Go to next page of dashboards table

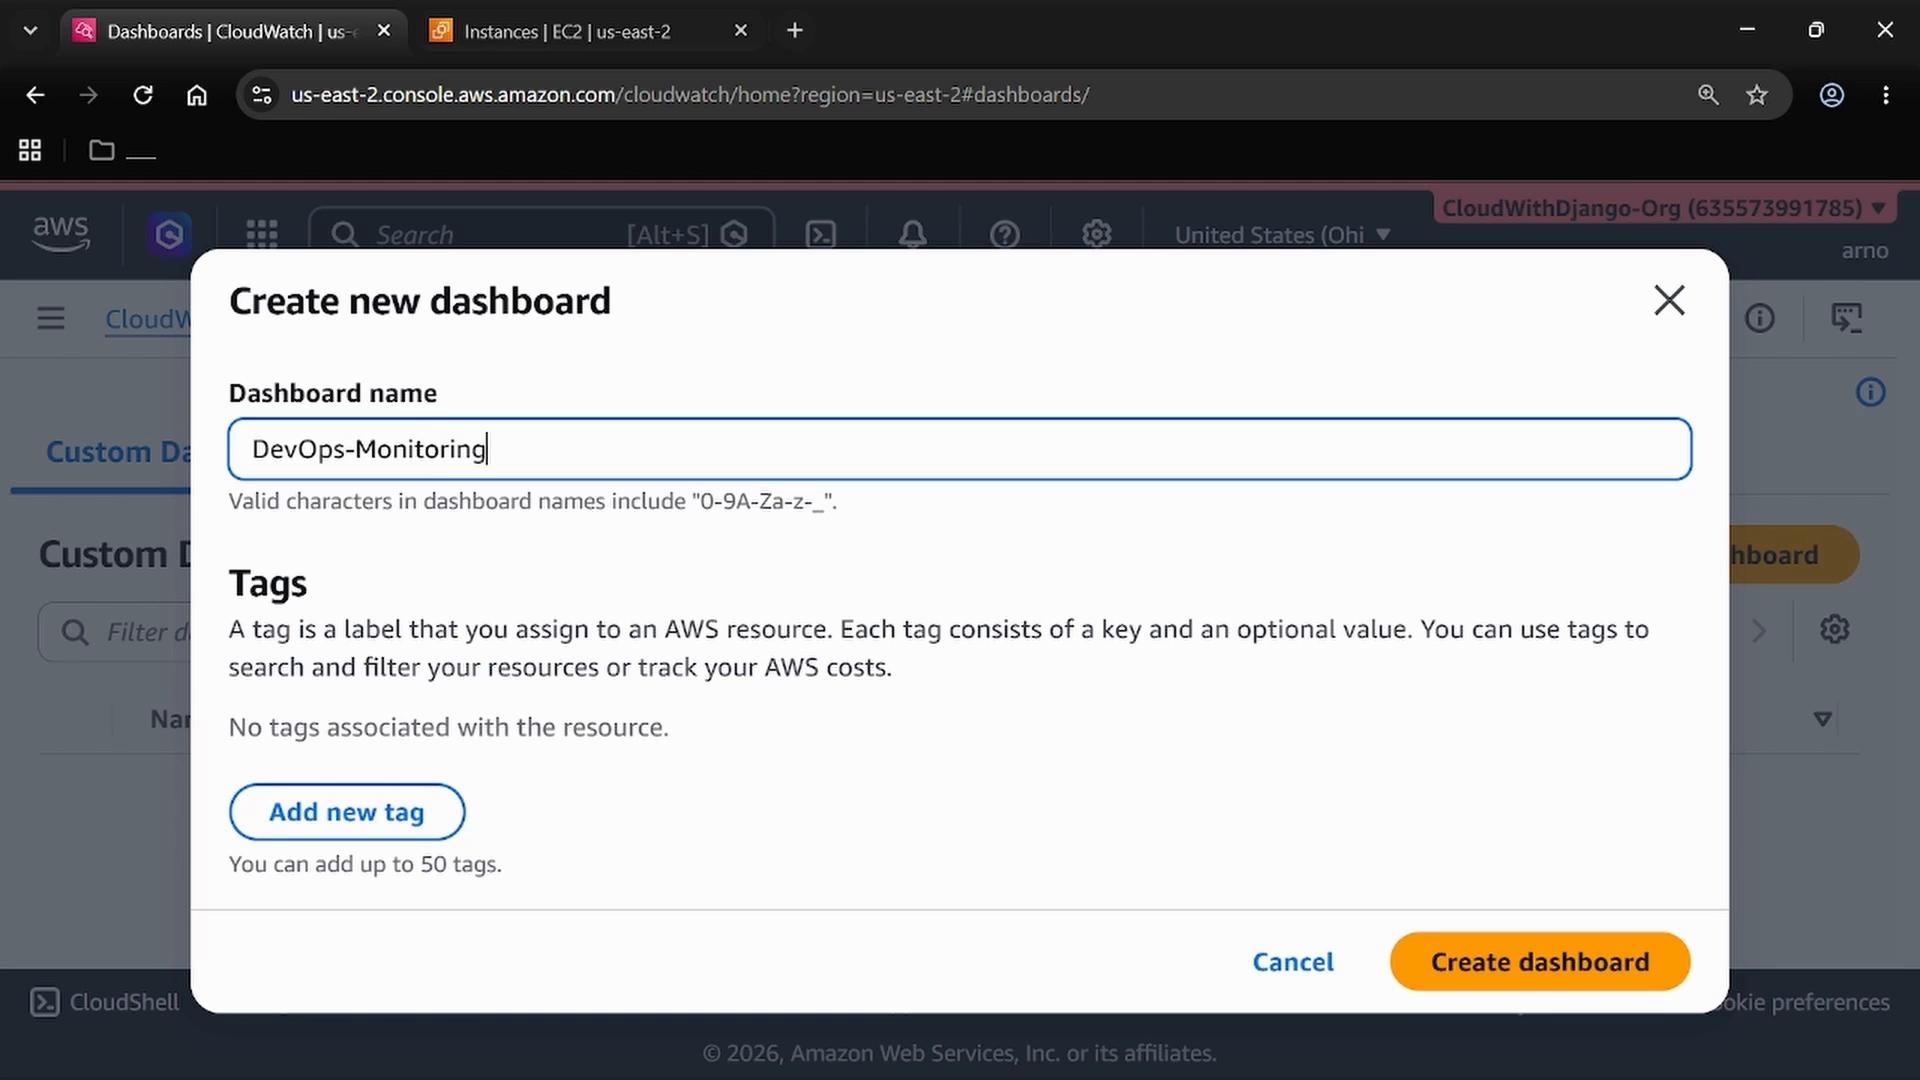[x=1759, y=631]
